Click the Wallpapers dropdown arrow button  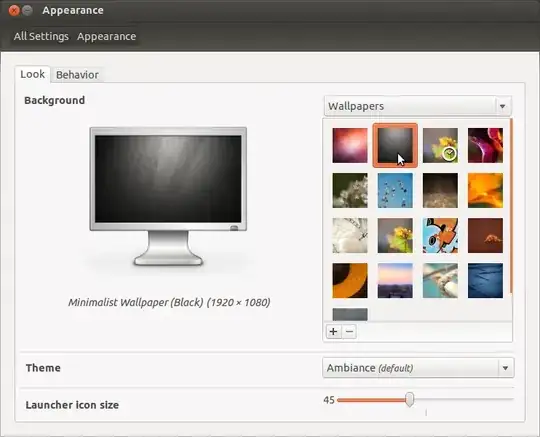tap(503, 106)
